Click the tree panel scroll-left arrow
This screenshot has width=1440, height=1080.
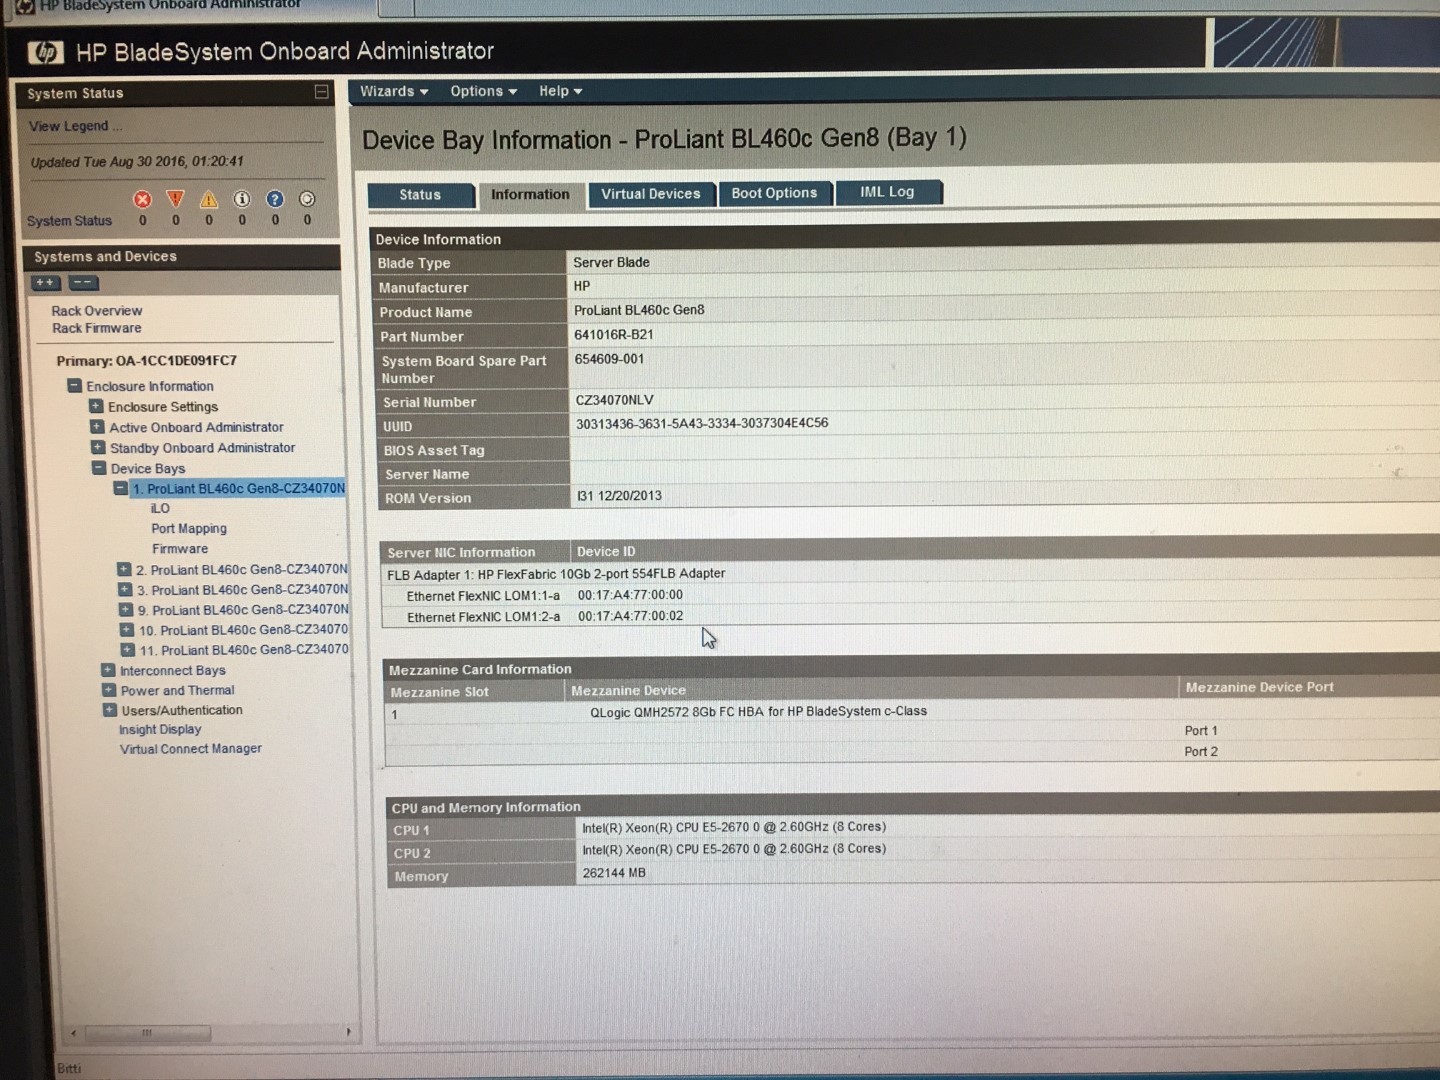(73, 1032)
